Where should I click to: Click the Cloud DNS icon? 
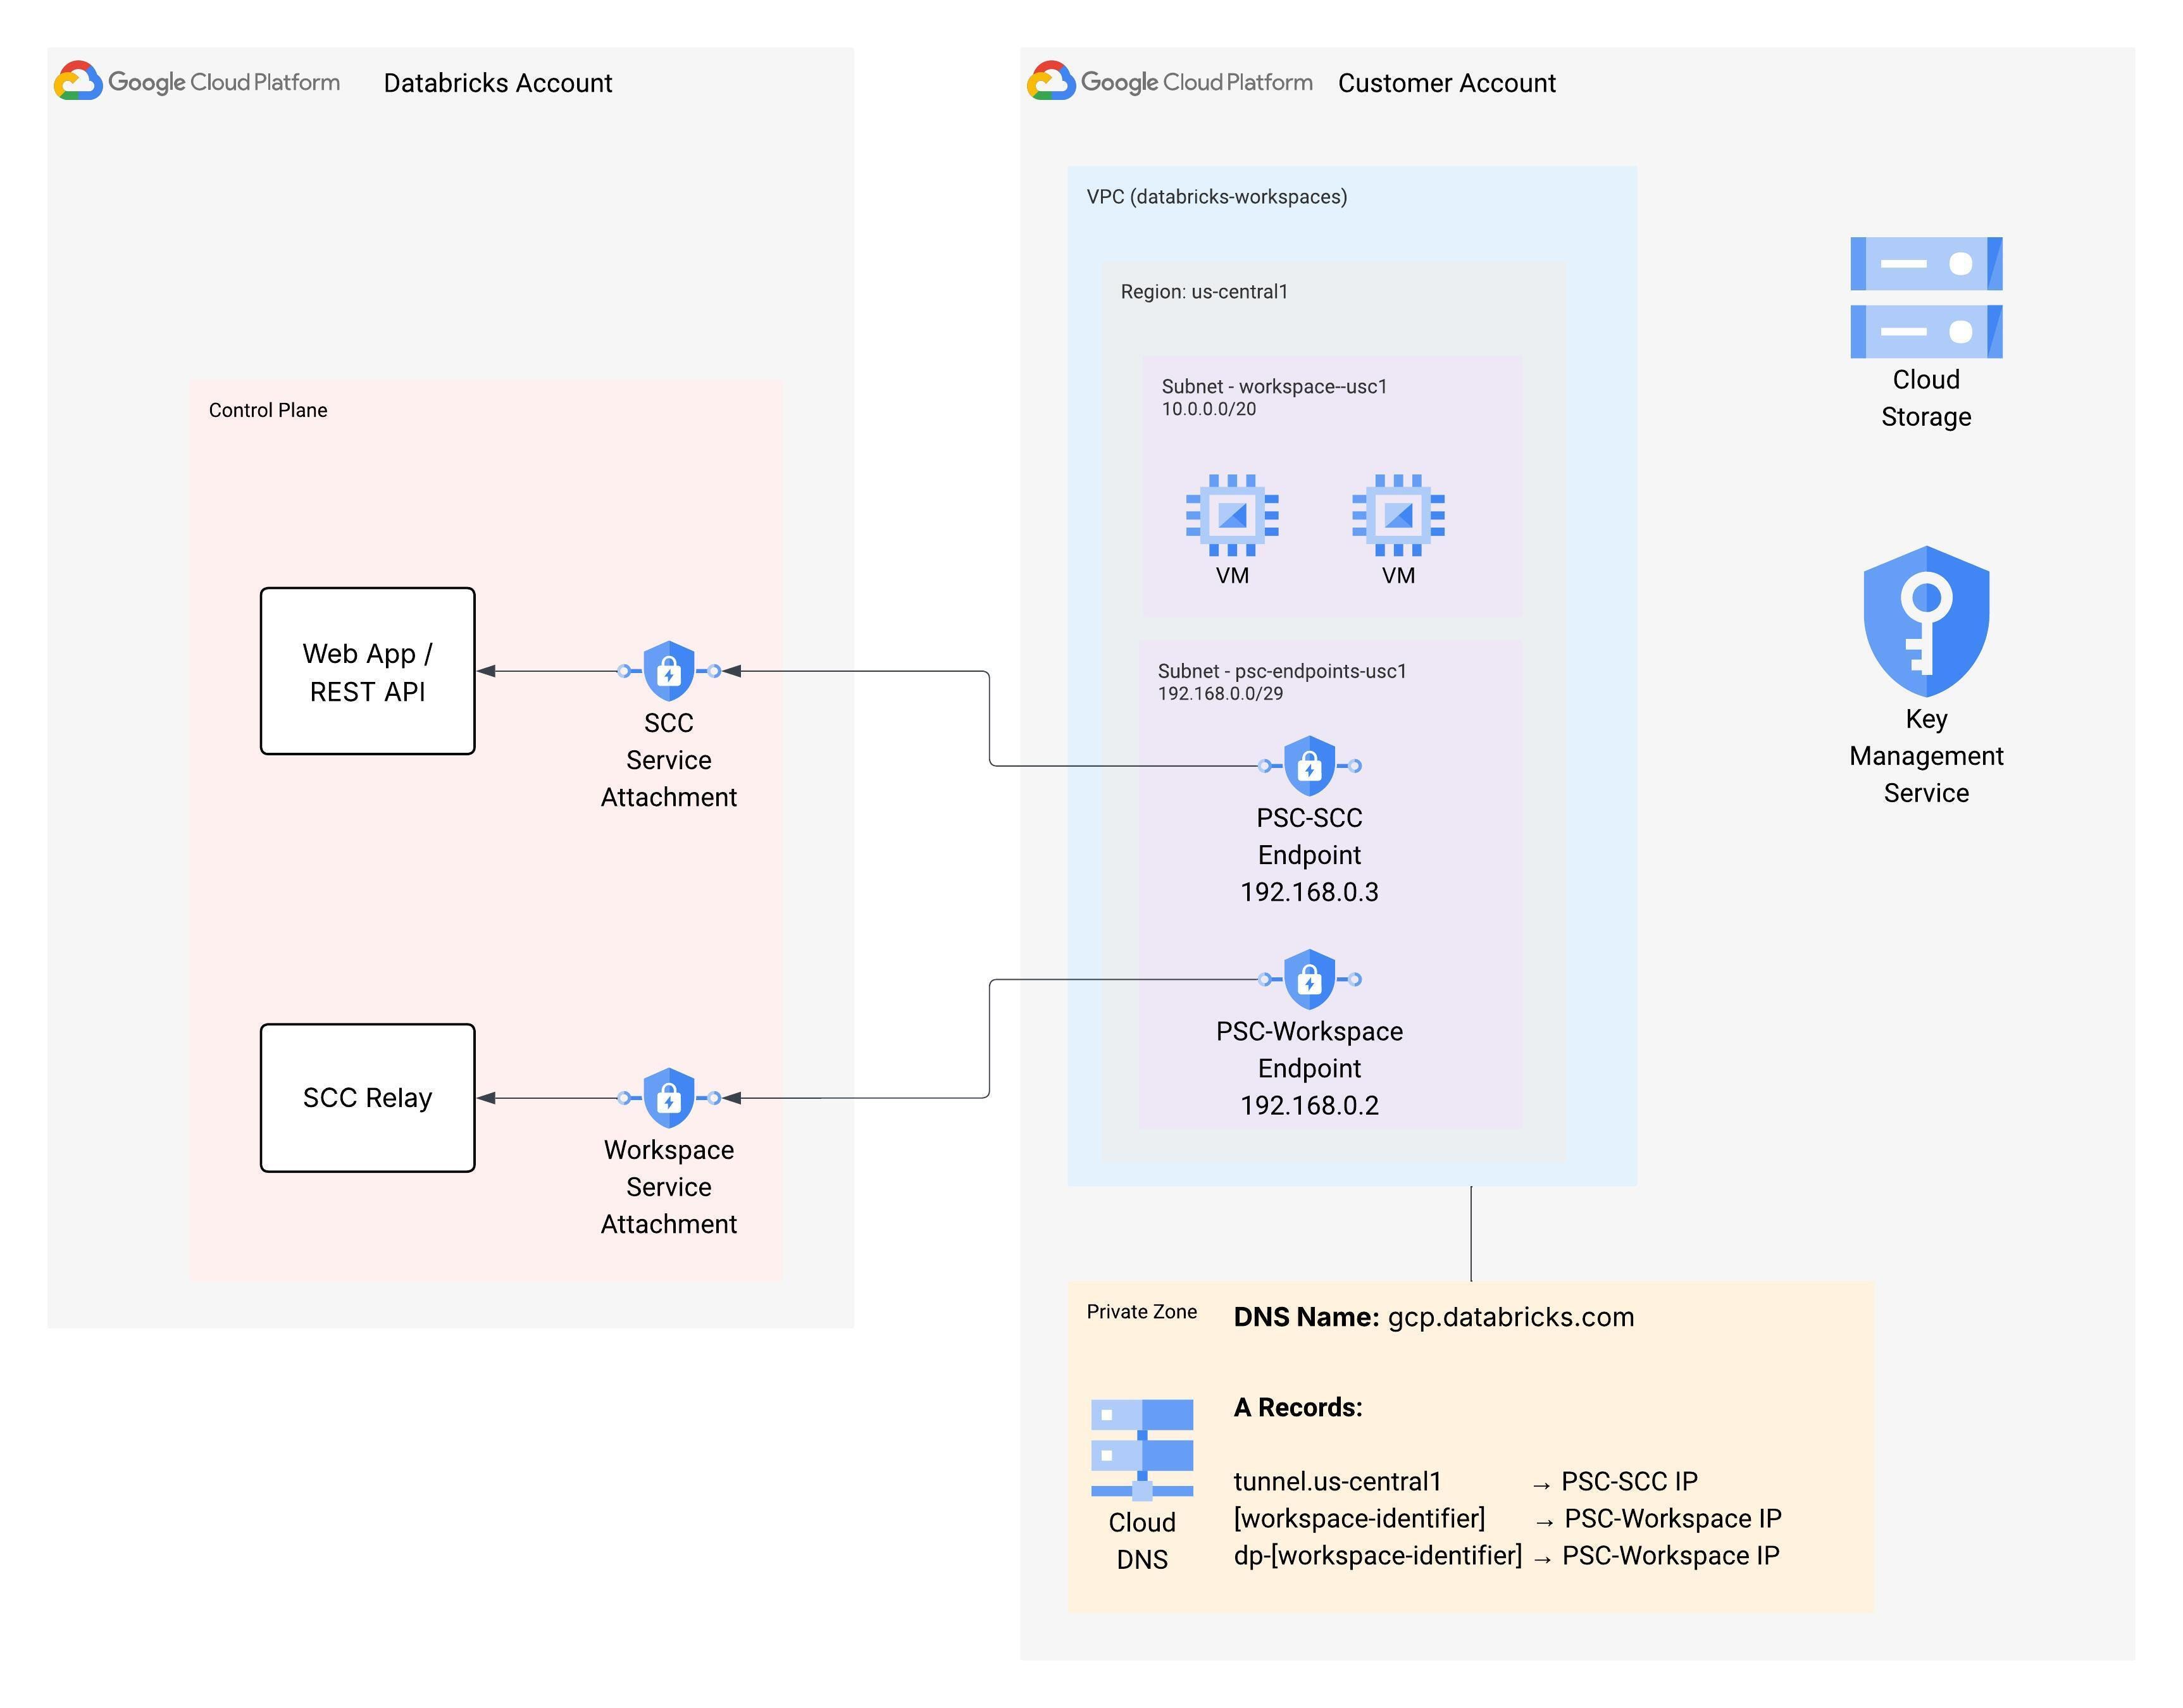click(1141, 1449)
